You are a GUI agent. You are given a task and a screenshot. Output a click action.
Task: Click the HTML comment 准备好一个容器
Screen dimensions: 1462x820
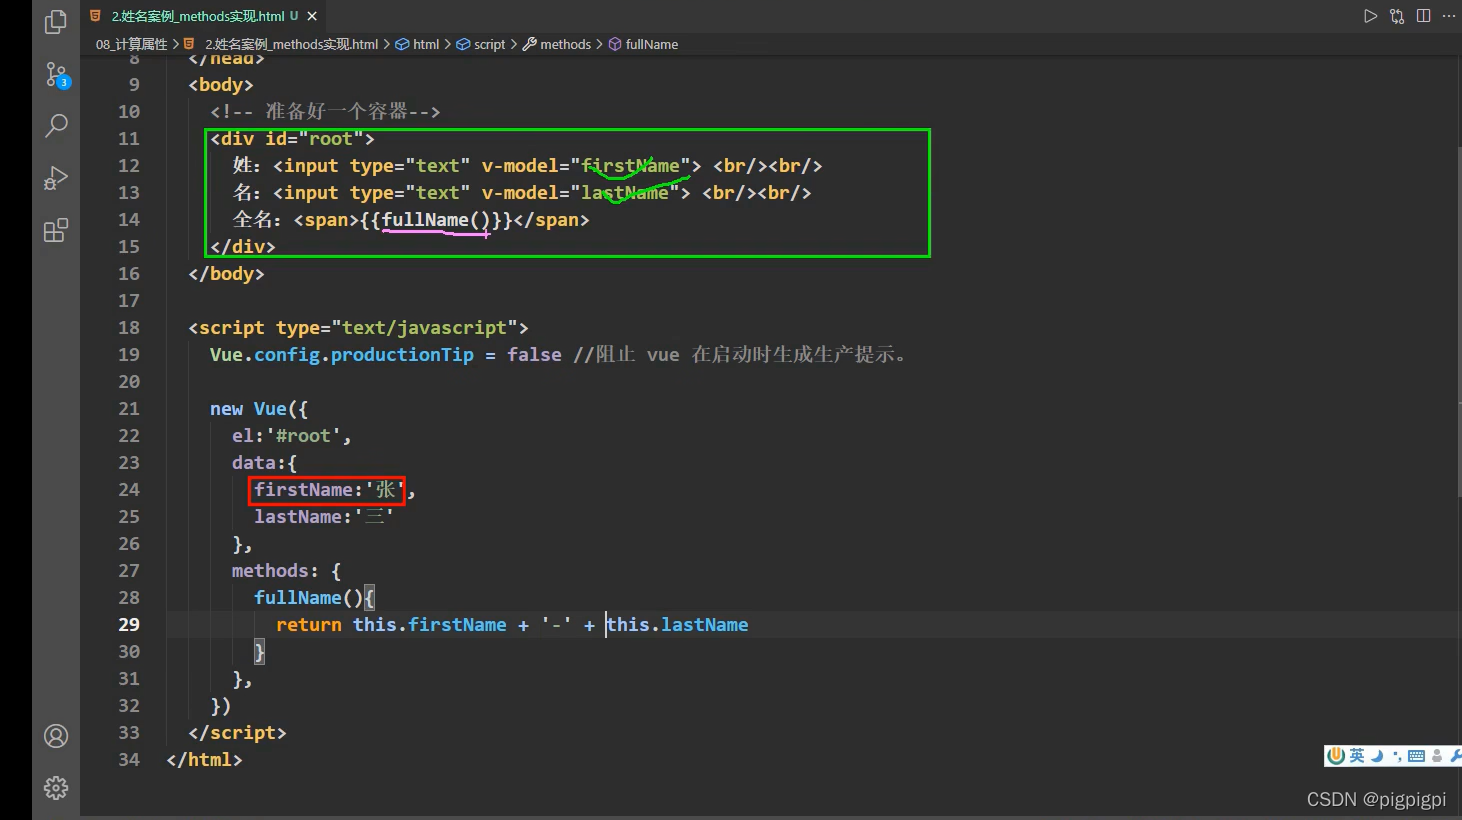coord(325,111)
